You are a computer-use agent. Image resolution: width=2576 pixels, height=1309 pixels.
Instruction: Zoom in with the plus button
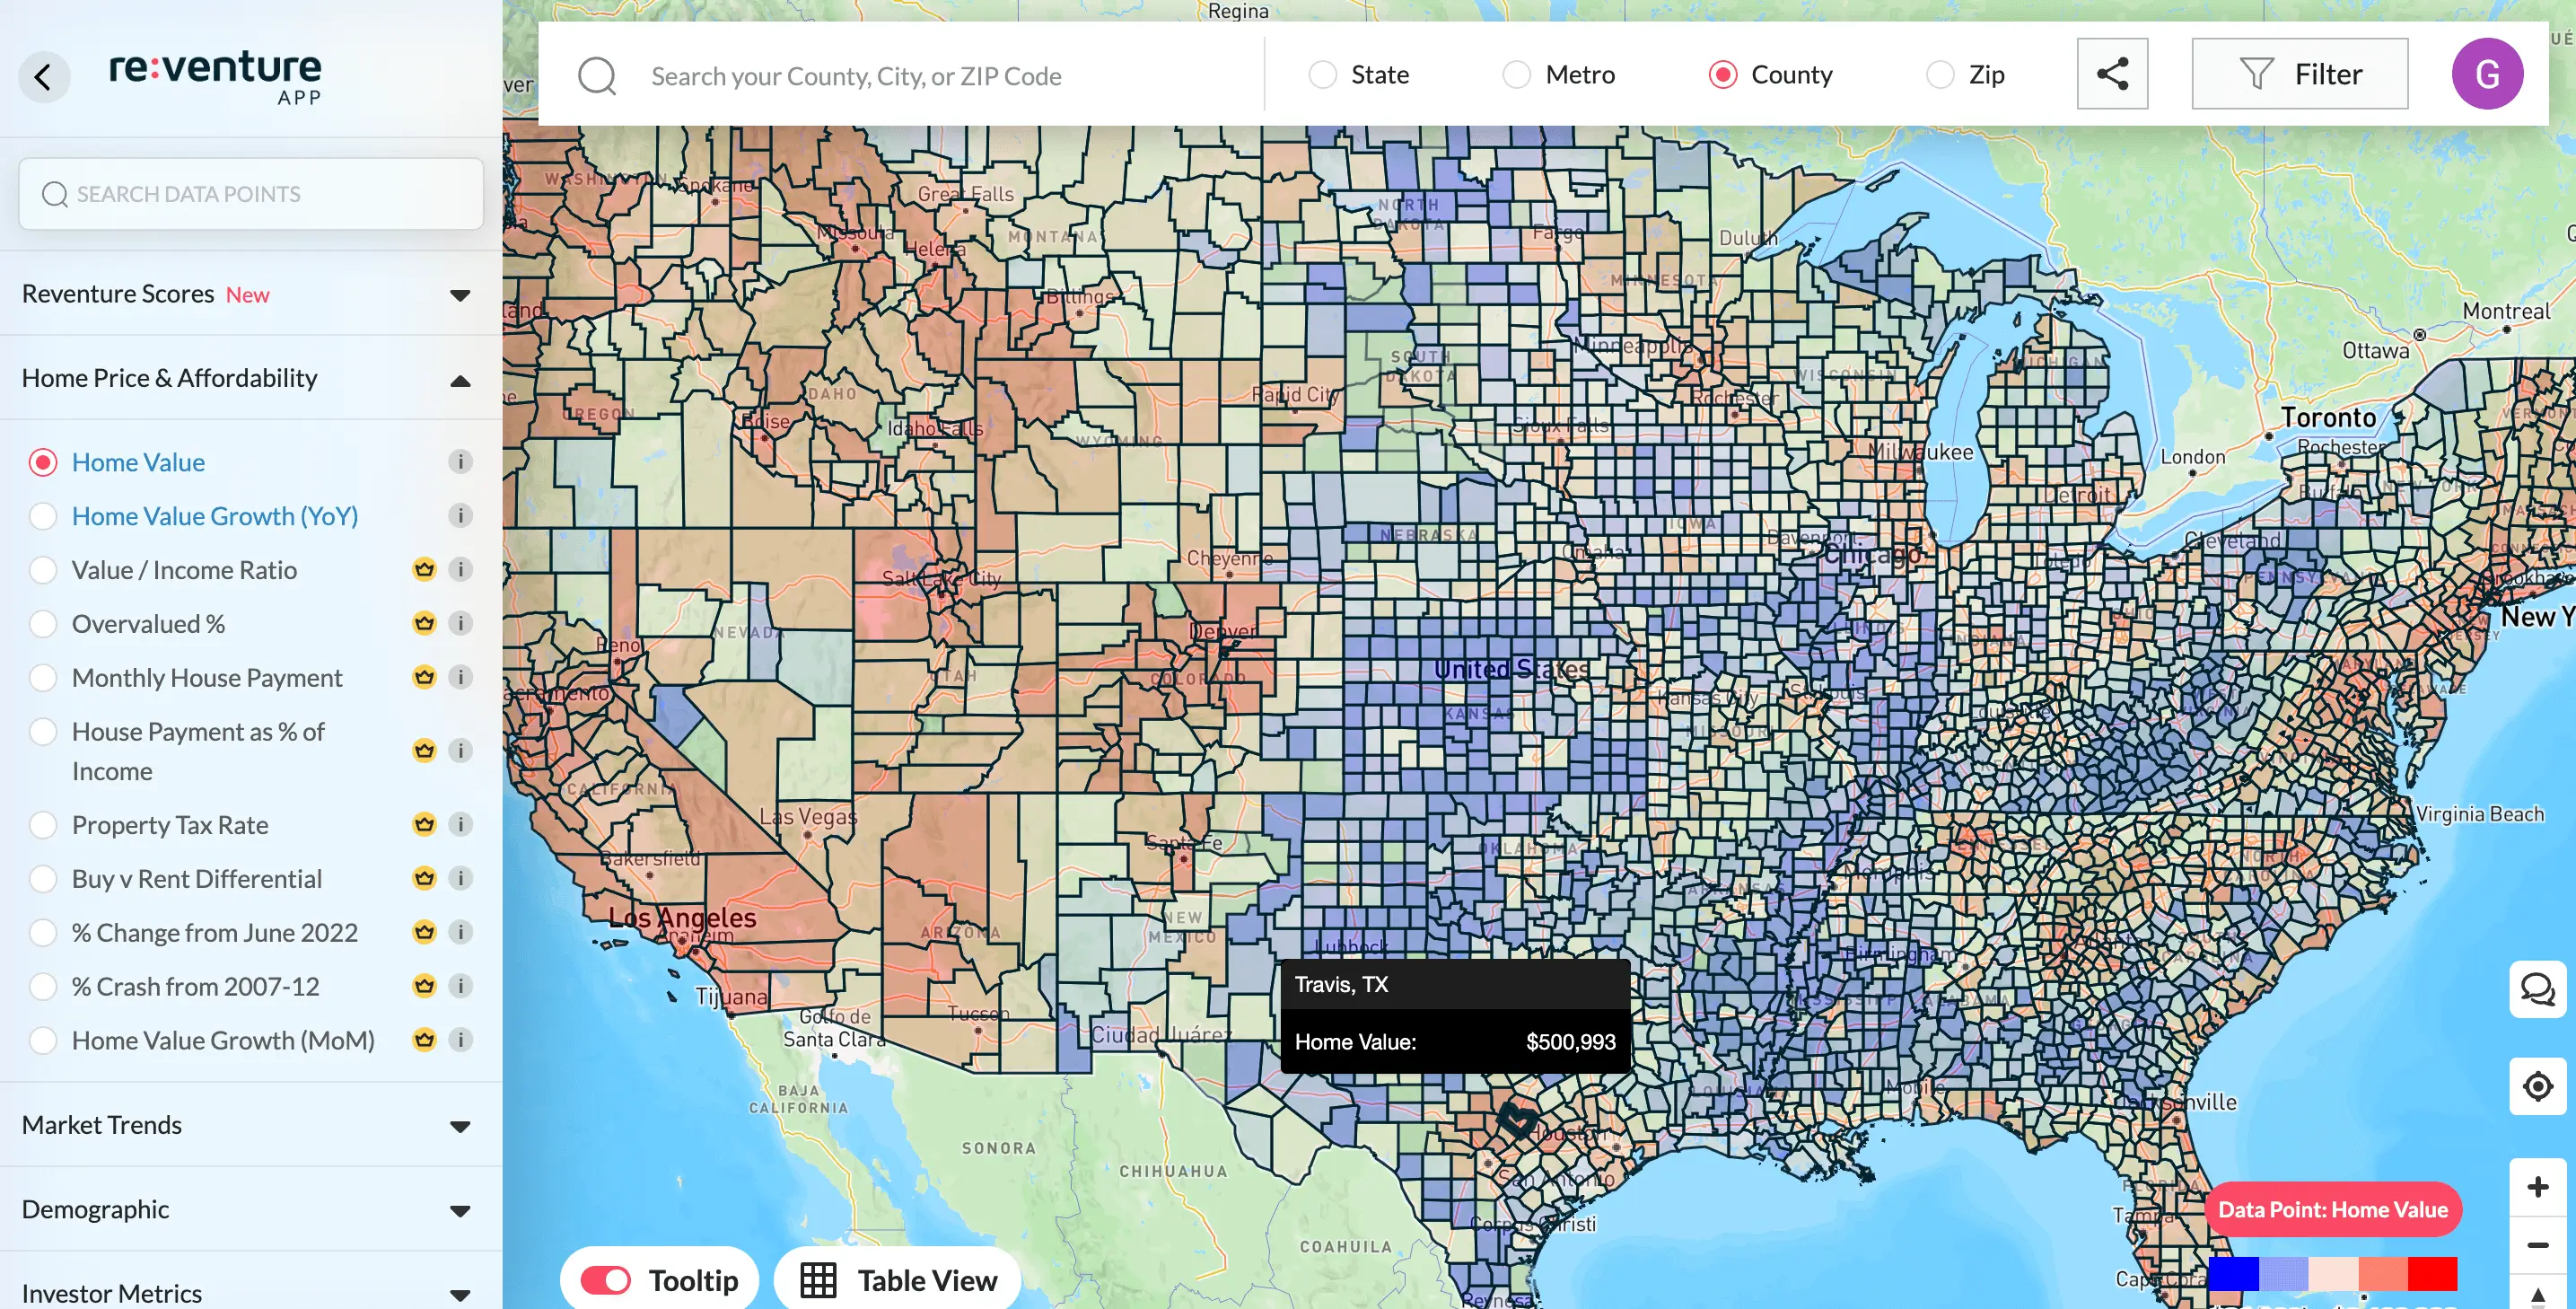pyautogui.click(x=2537, y=1186)
